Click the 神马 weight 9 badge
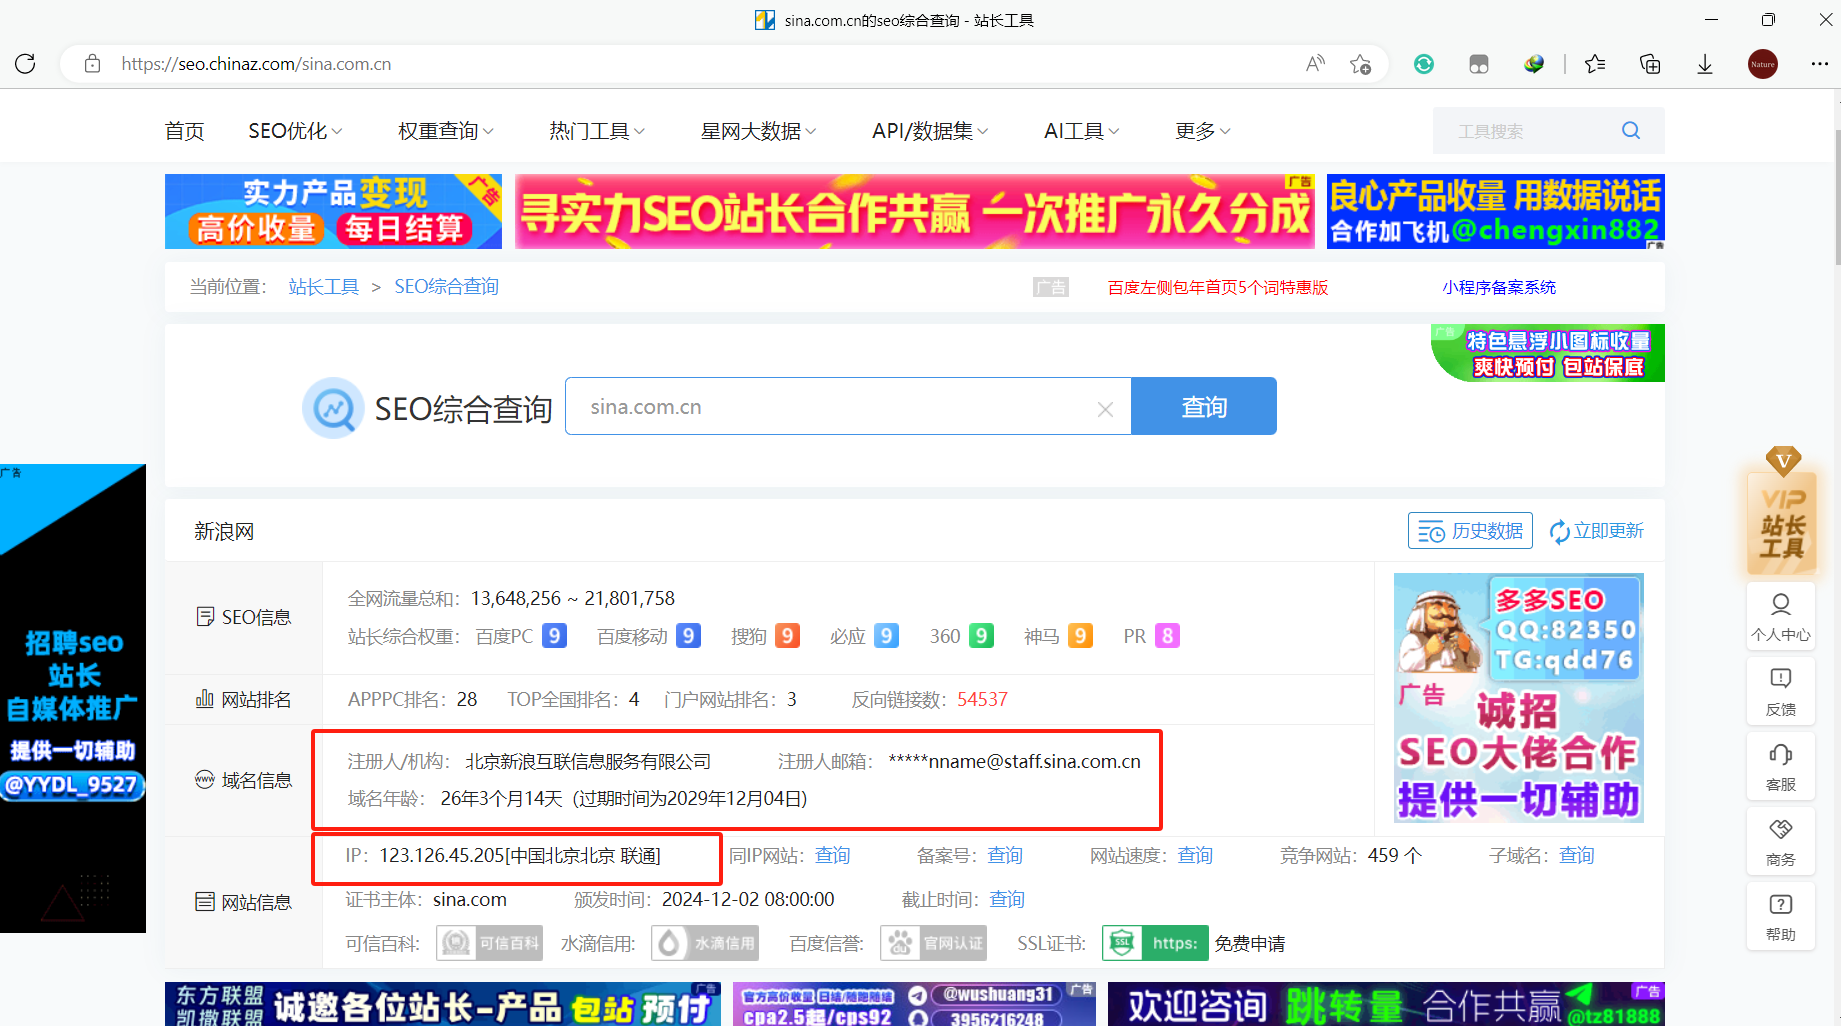This screenshot has height=1026, width=1841. click(1080, 636)
